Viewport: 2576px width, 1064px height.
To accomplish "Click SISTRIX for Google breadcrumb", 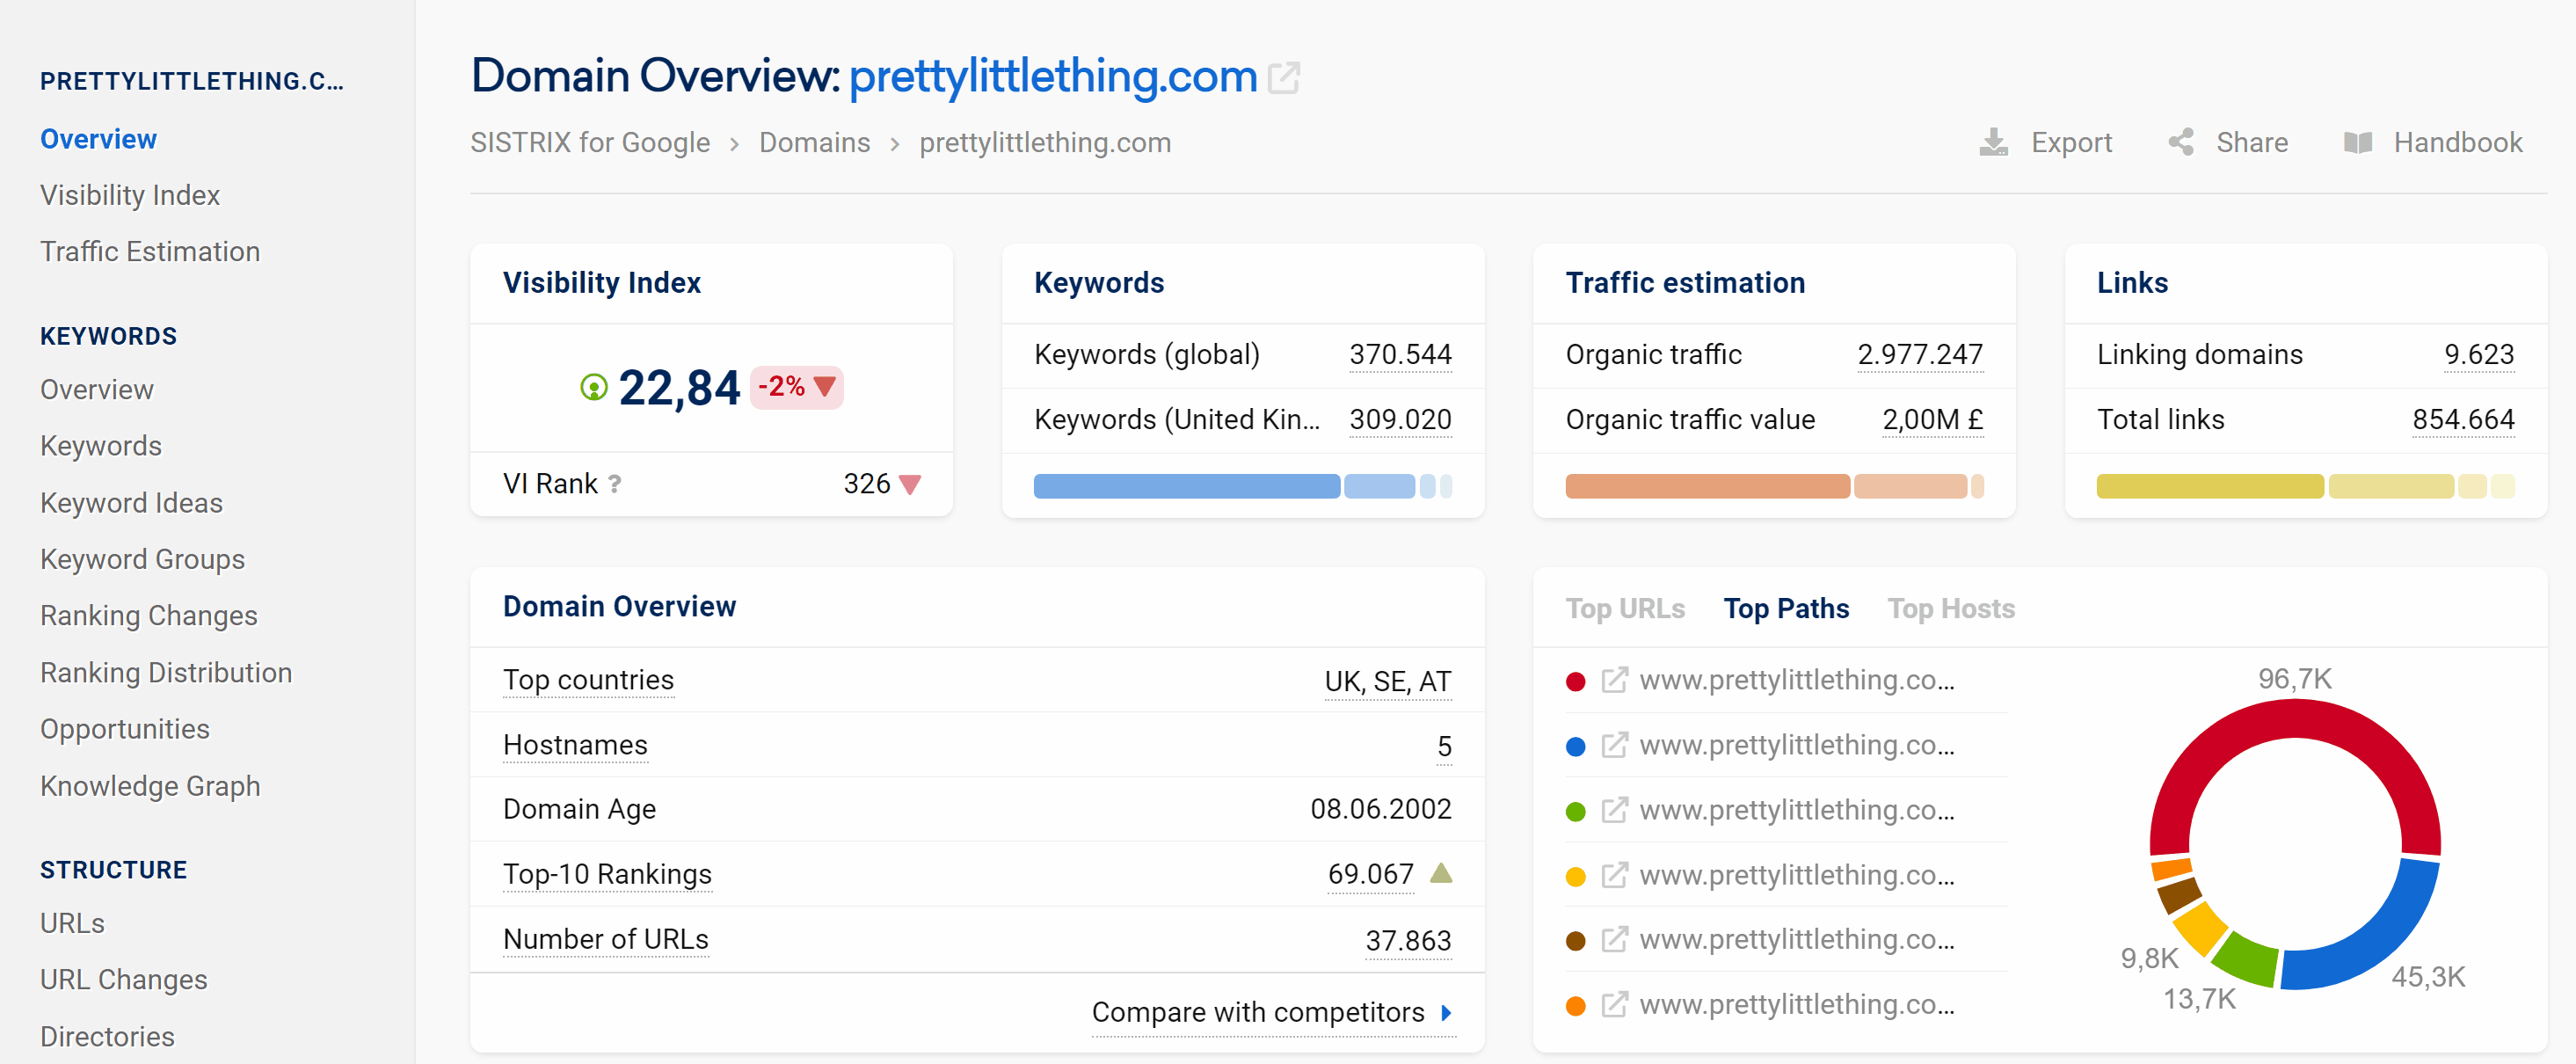I will pos(590,142).
